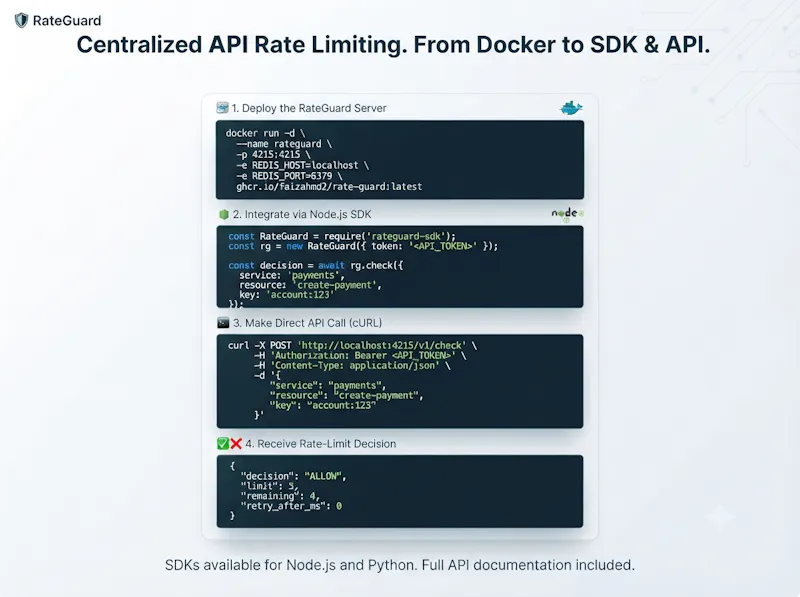This screenshot has height=597, width=800.
Task: Click the JSON body line "key": "account:123"
Action: click(x=323, y=405)
